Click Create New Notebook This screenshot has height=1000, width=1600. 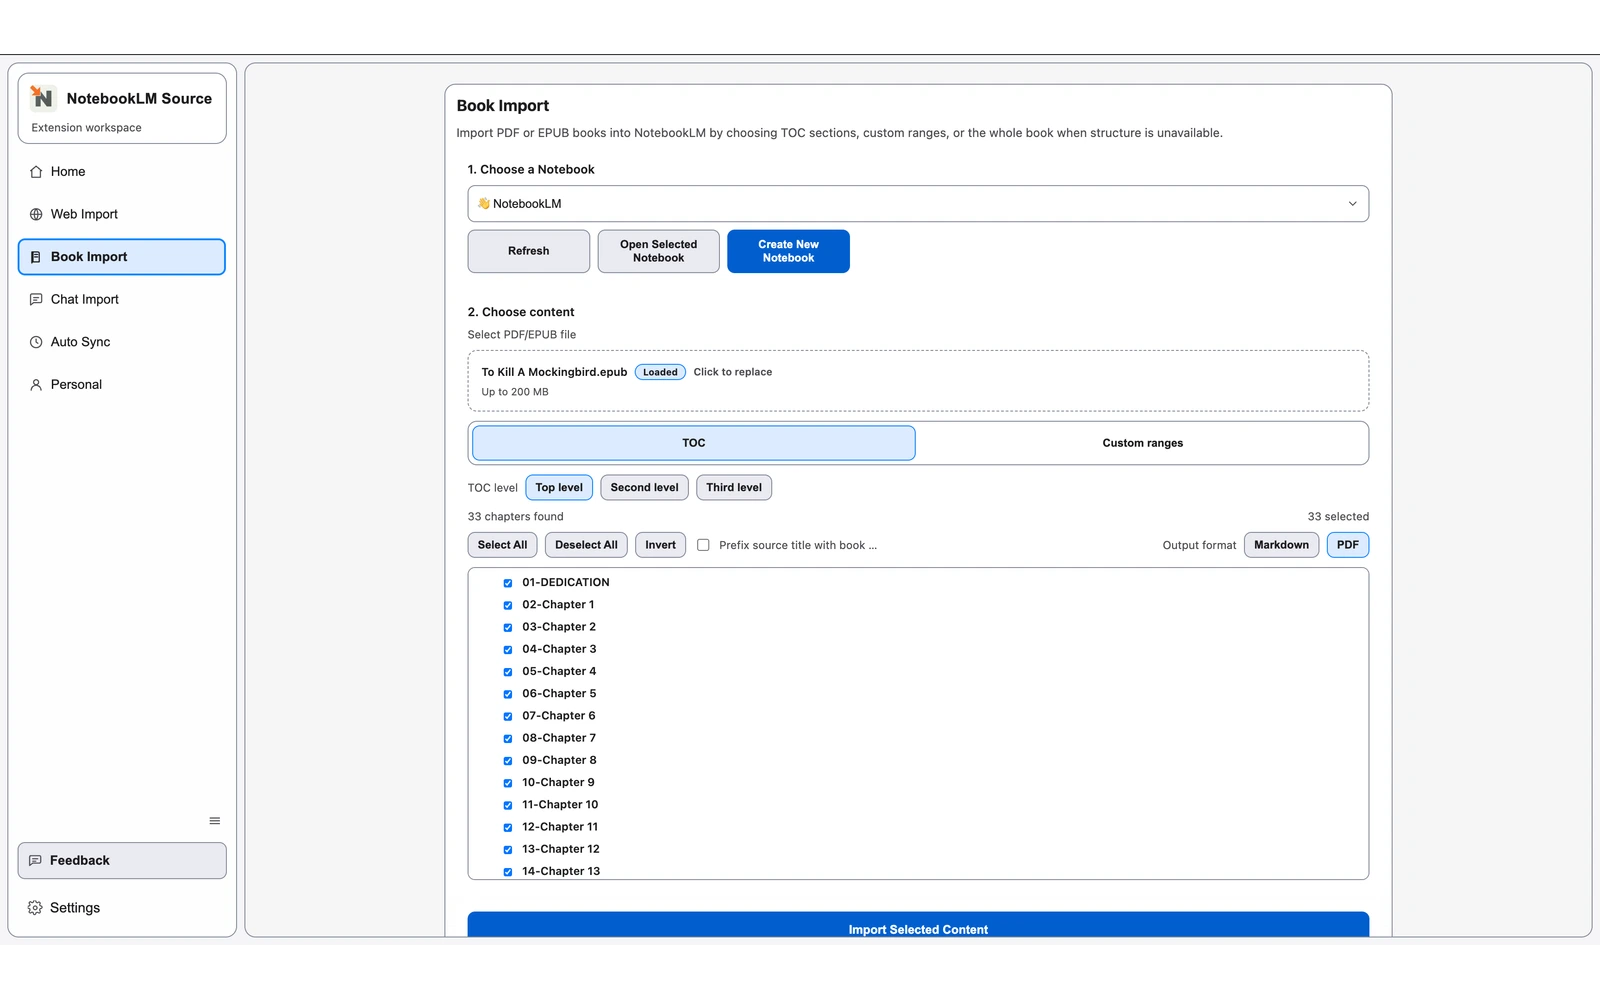tap(788, 251)
